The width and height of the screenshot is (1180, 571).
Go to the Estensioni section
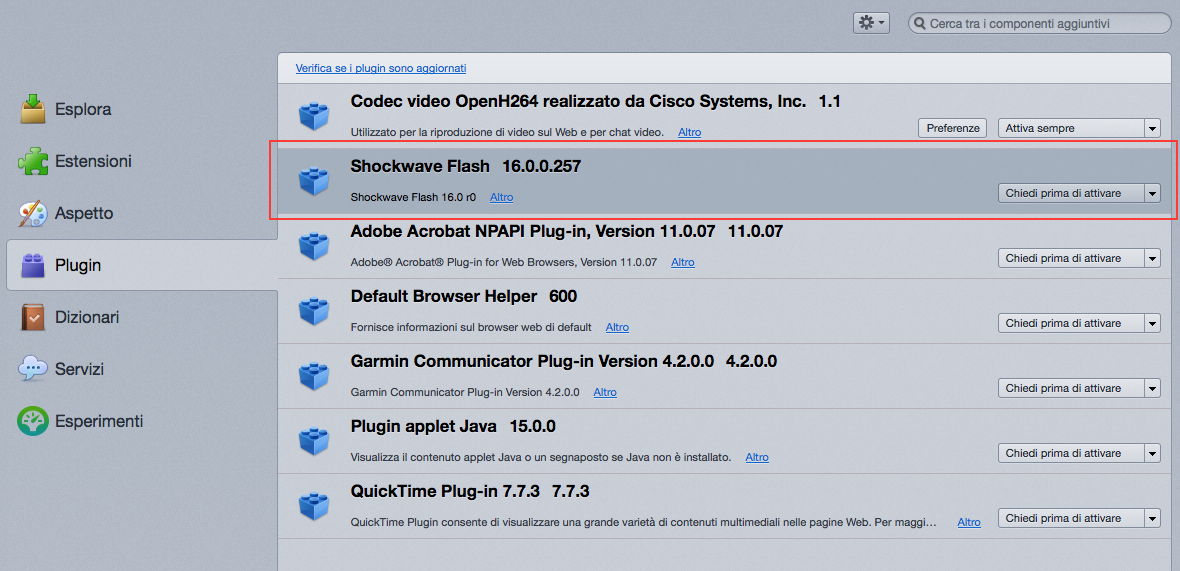click(x=93, y=161)
